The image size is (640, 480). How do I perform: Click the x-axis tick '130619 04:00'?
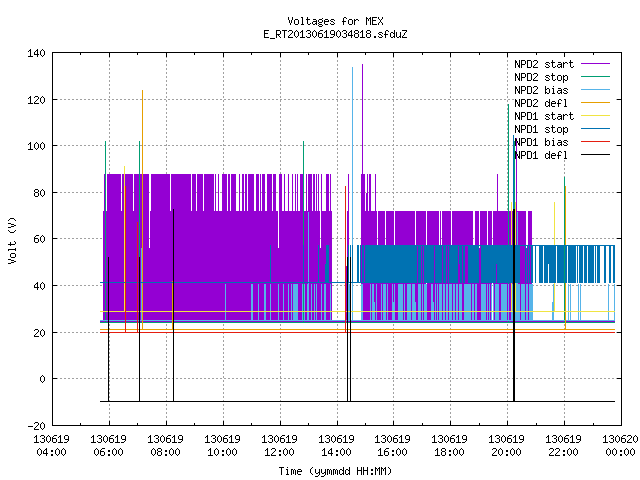click(51, 446)
